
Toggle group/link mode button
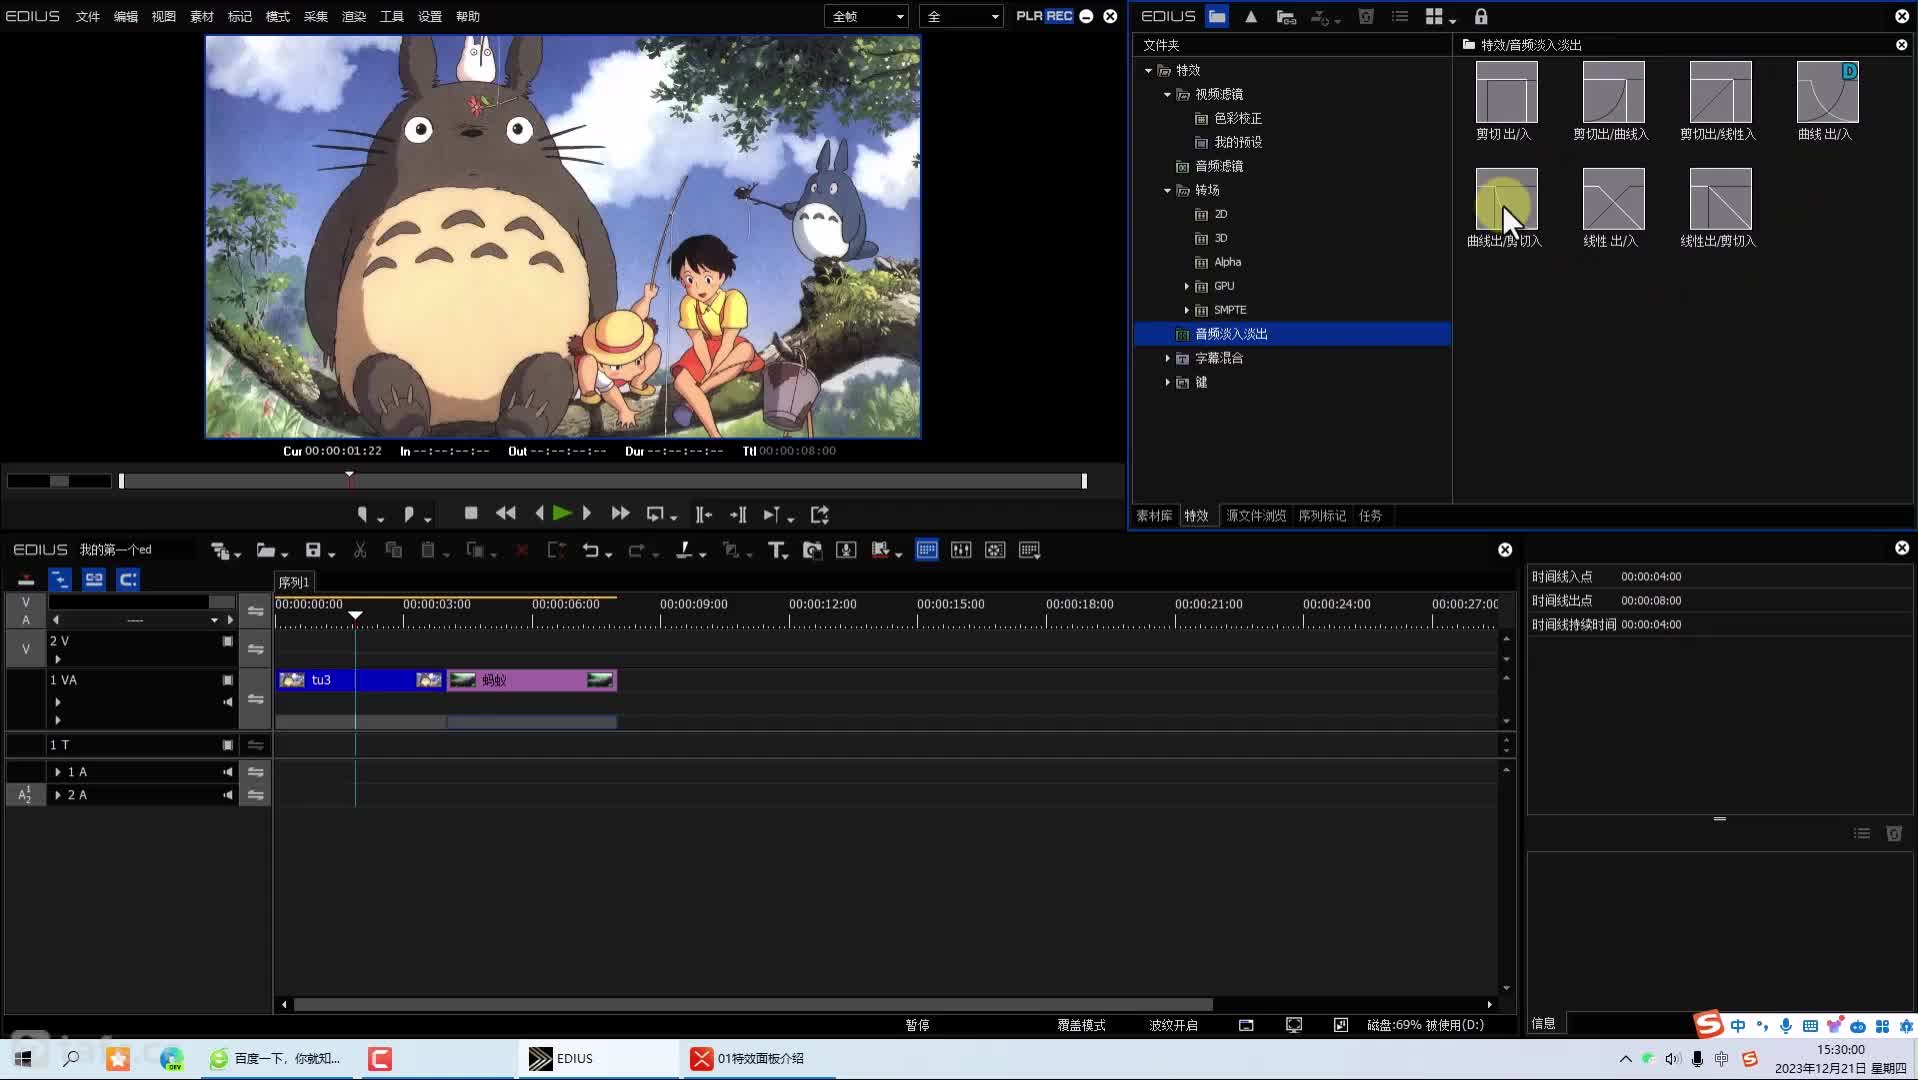[x=94, y=579]
